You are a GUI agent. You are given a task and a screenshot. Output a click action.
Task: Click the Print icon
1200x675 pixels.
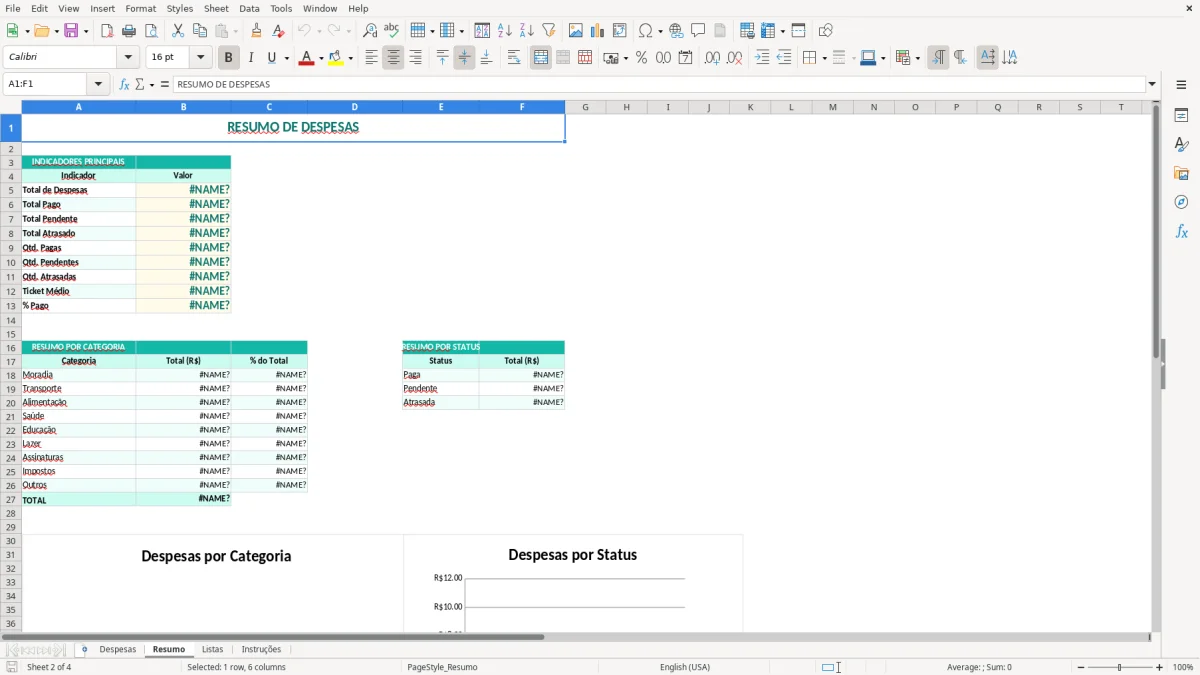(x=129, y=31)
